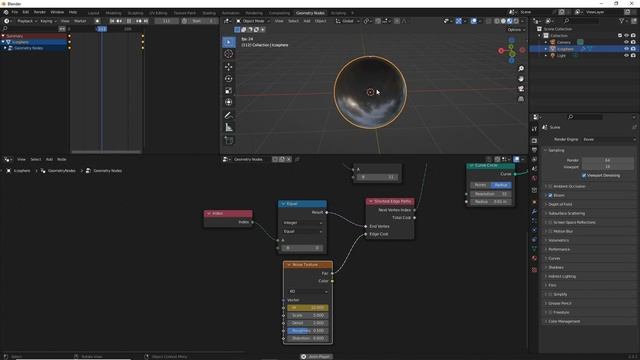This screenshot has height=360, width=640.
Task: Adjust Noise Texture Roughness slider
Action: pyautogui.click(x=308, y=331)
